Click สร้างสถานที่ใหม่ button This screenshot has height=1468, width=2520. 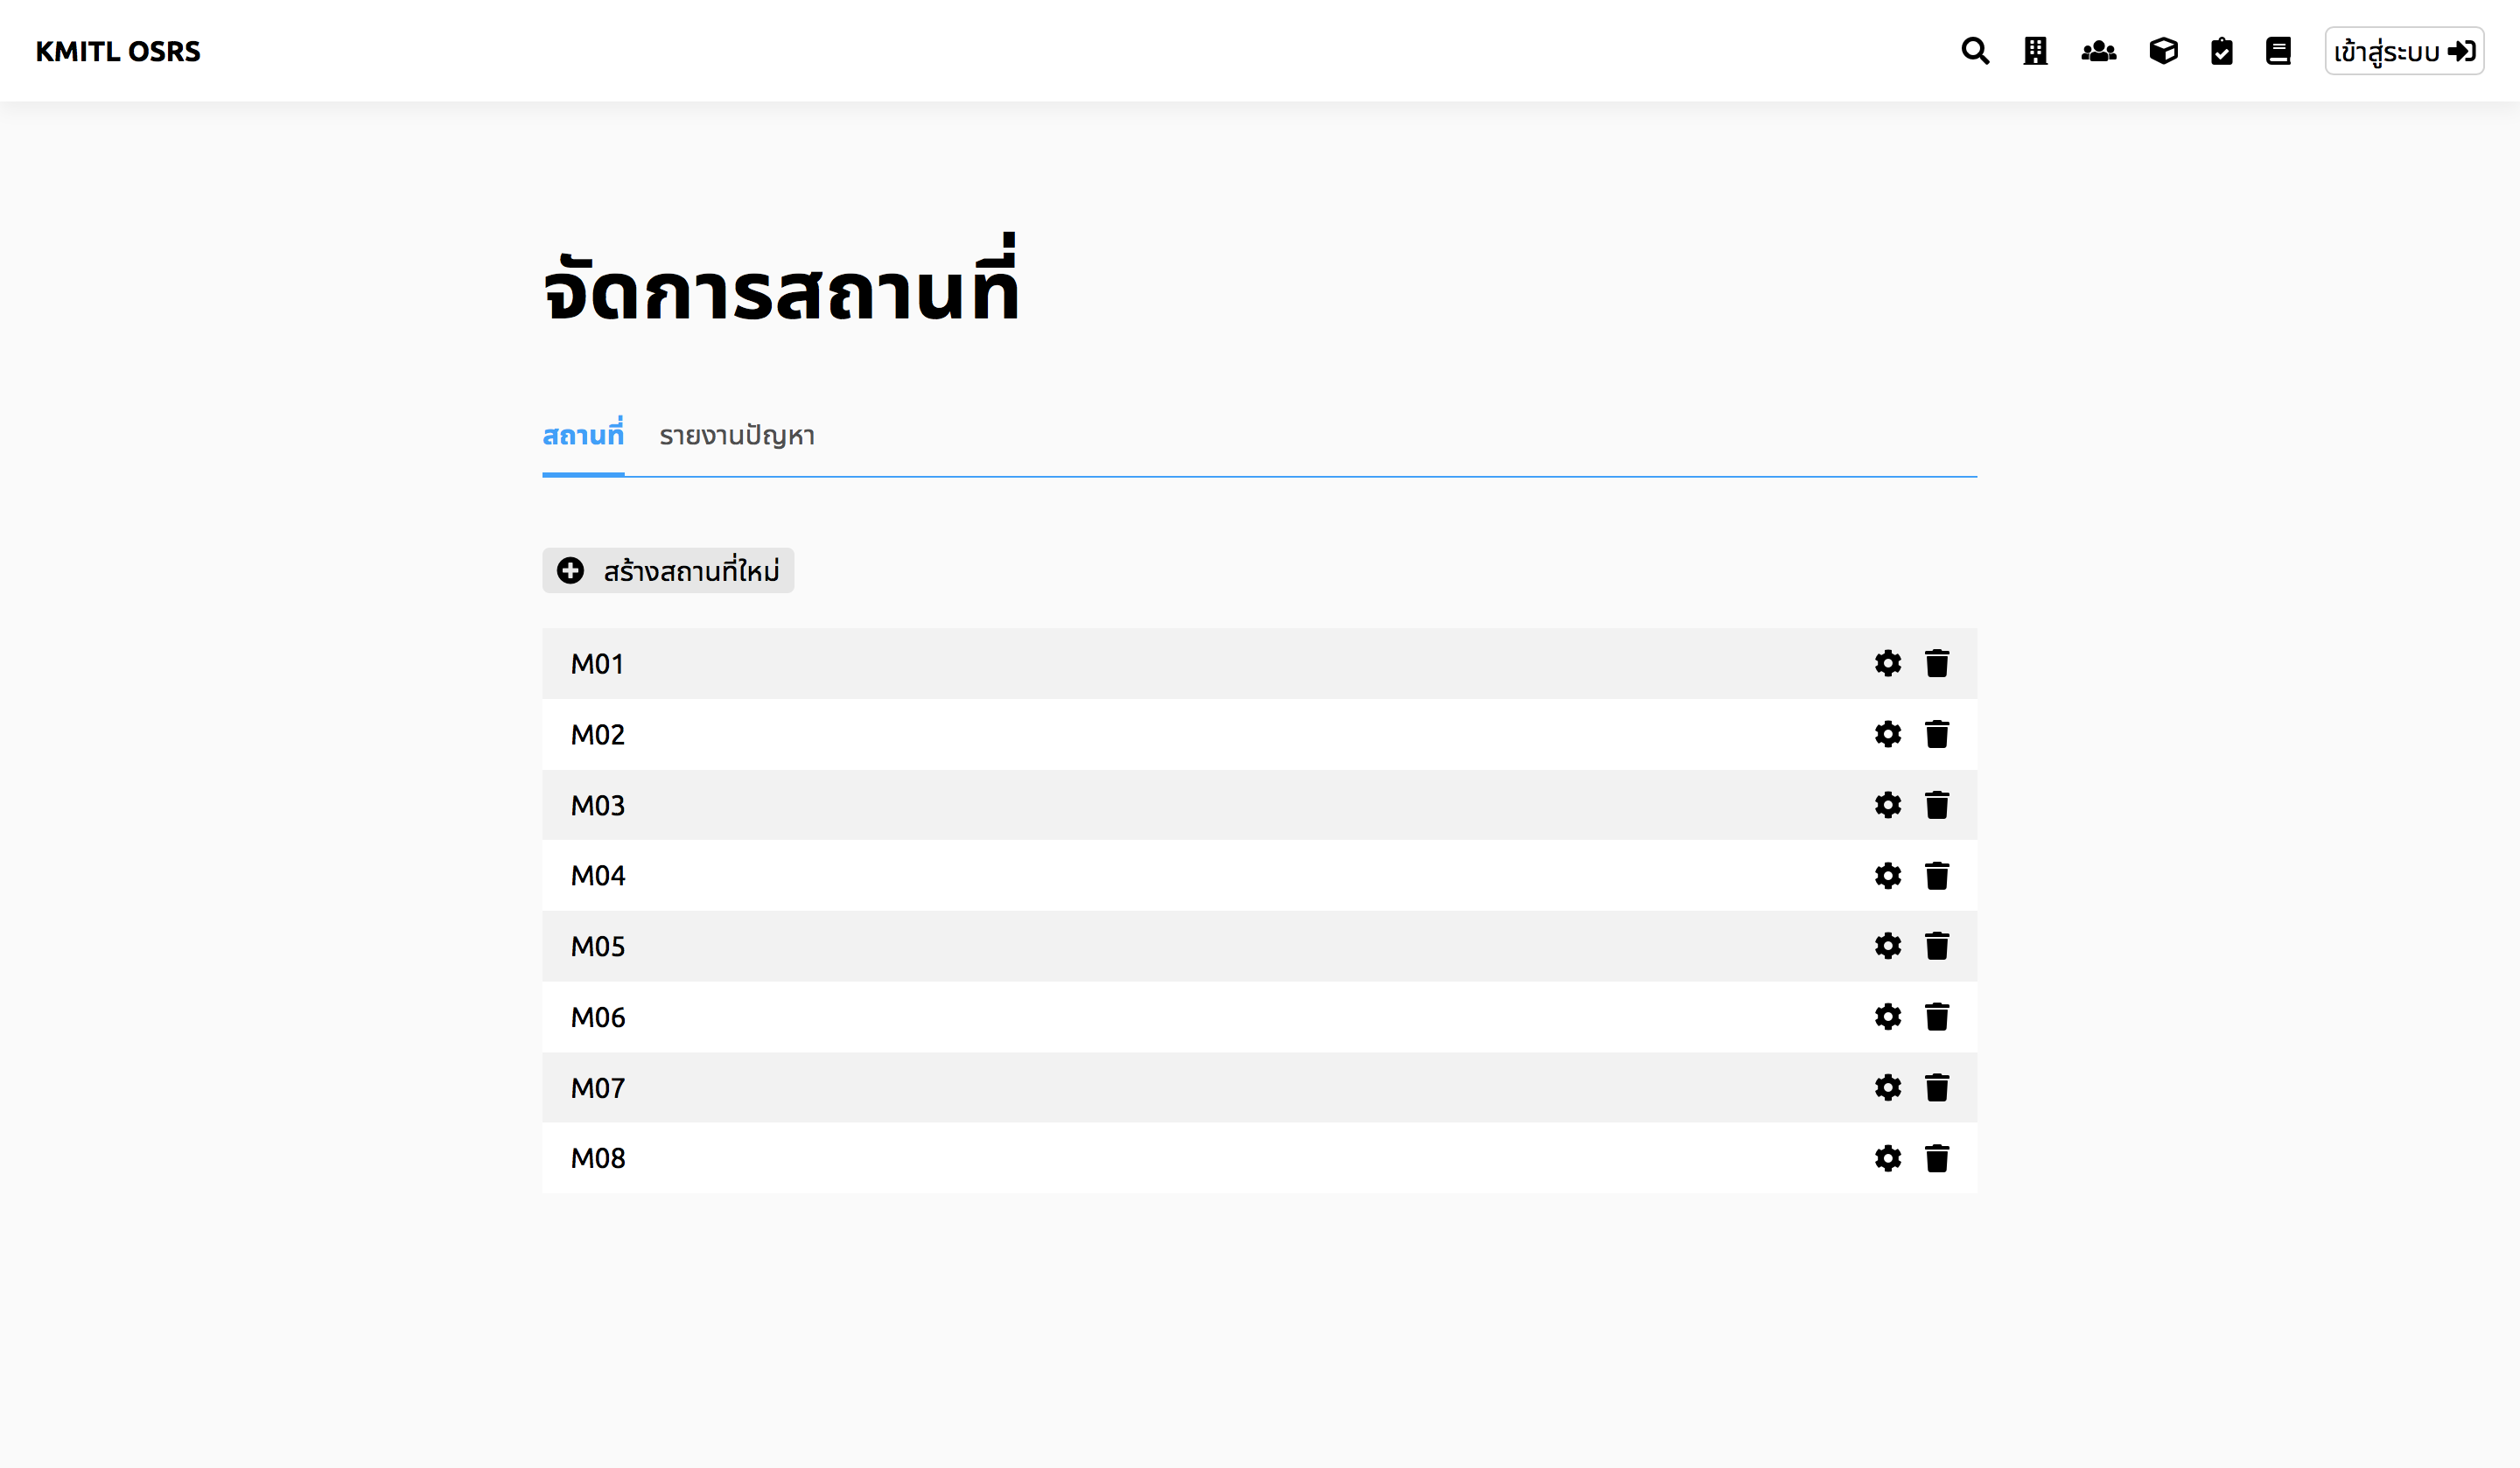coord(668,570)
